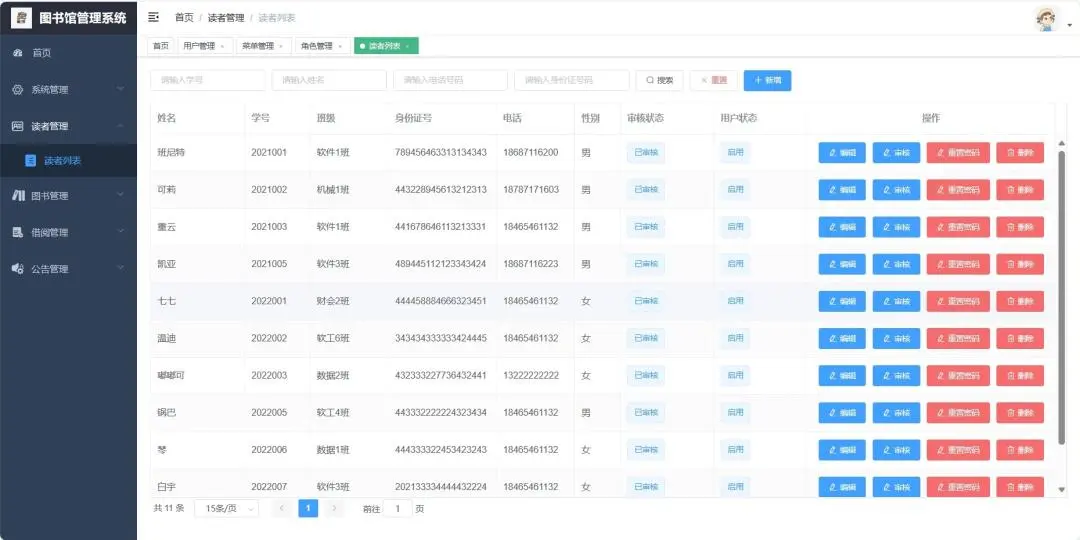This screenshot has width=1080, height=540.
Task: Click the 学号 search input field
Action: [207, 81]
